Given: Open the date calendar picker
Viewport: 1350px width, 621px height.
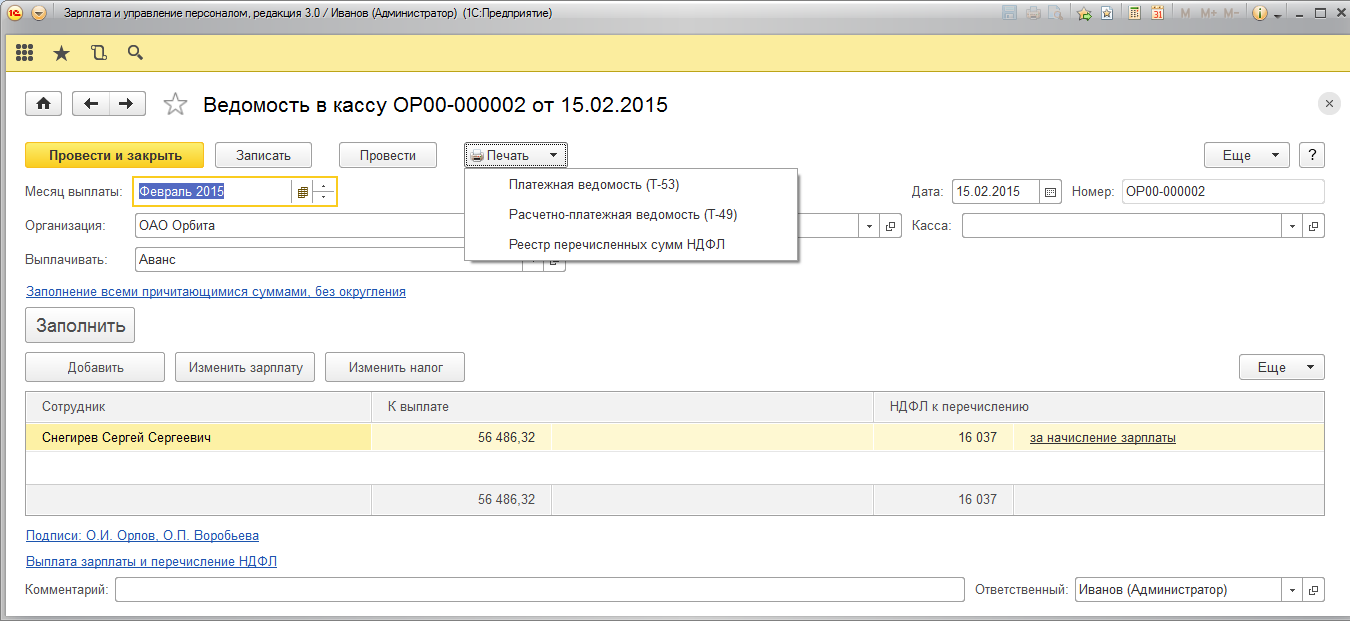Looking at the screenshot, I should (1050, 191).
